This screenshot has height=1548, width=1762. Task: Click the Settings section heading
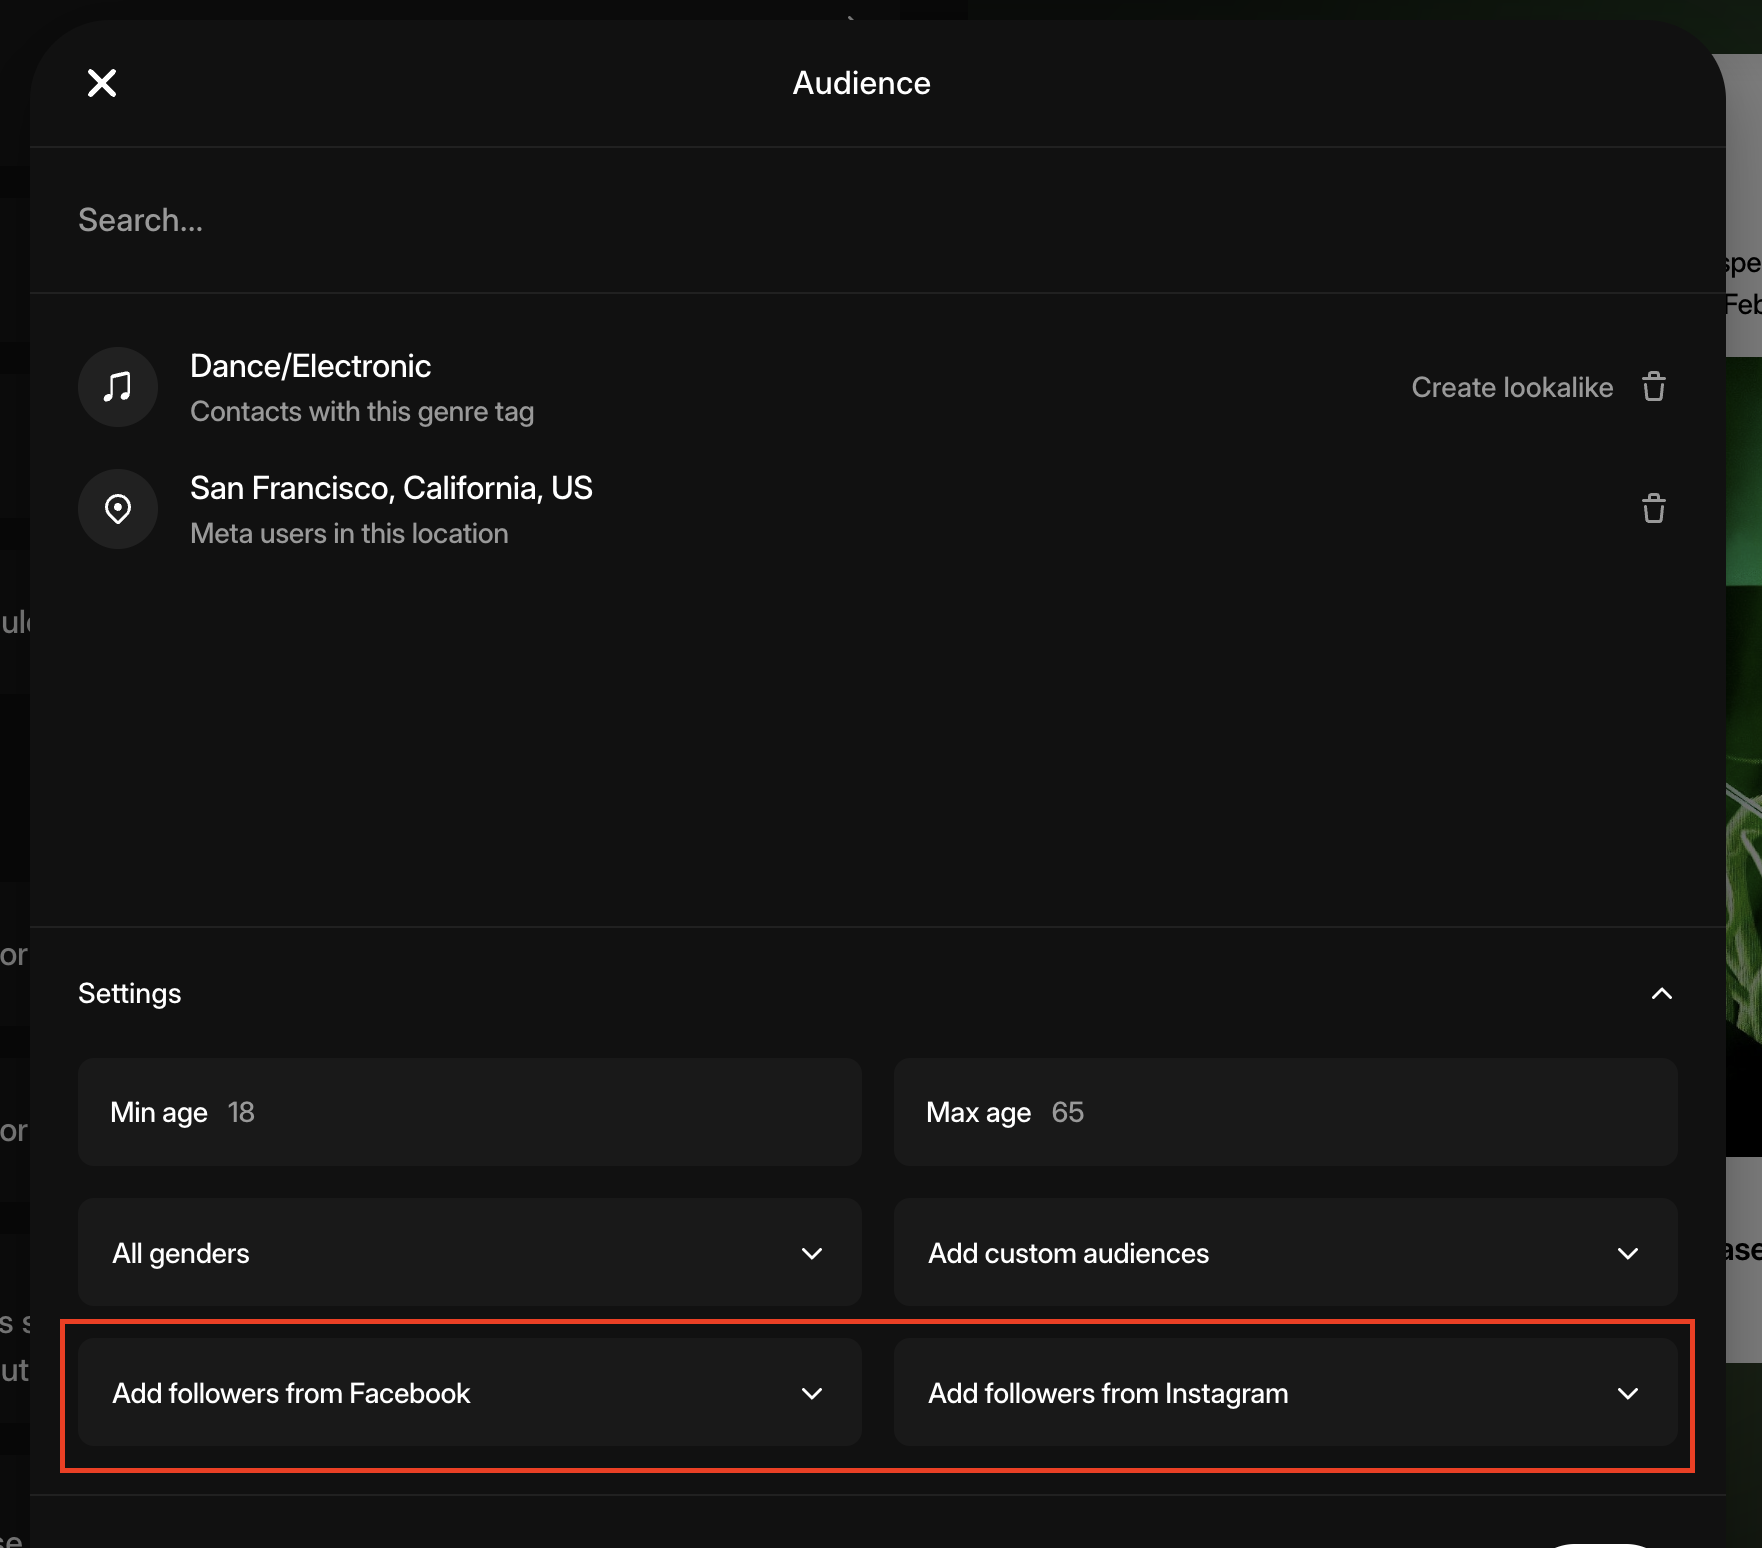130,993
